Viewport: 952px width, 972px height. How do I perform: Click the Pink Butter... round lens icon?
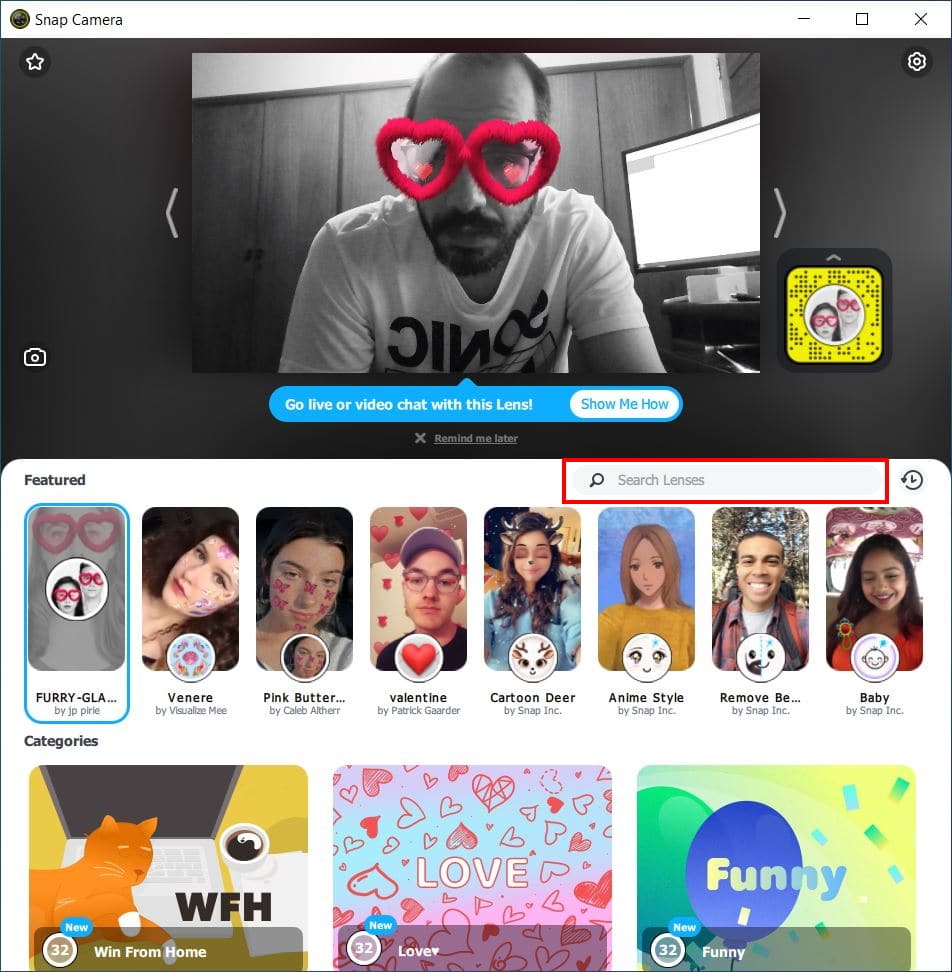click(x=305, y=657)
